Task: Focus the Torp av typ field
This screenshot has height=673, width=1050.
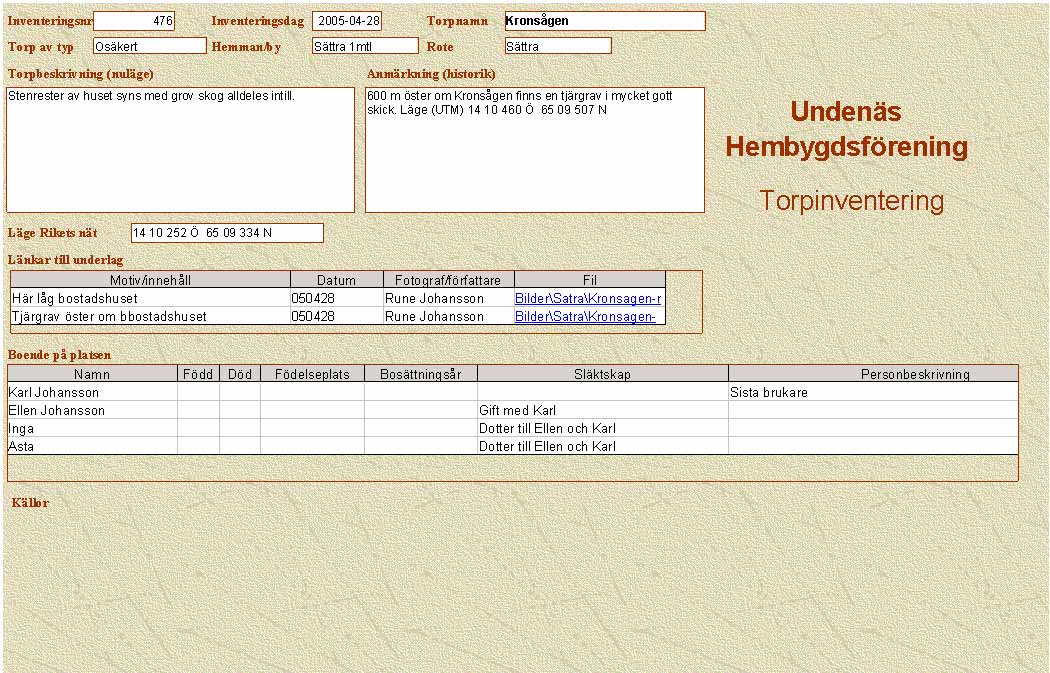Action: 149,46
